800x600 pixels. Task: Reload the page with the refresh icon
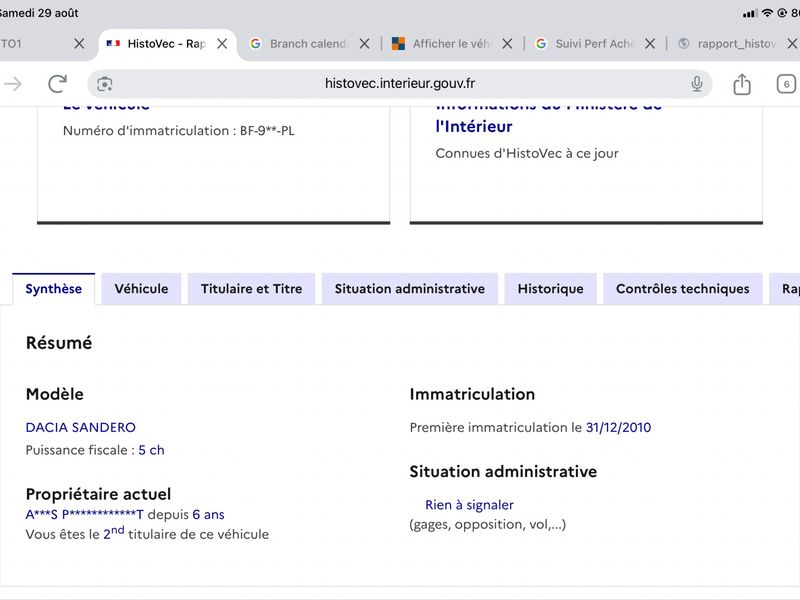58,84
